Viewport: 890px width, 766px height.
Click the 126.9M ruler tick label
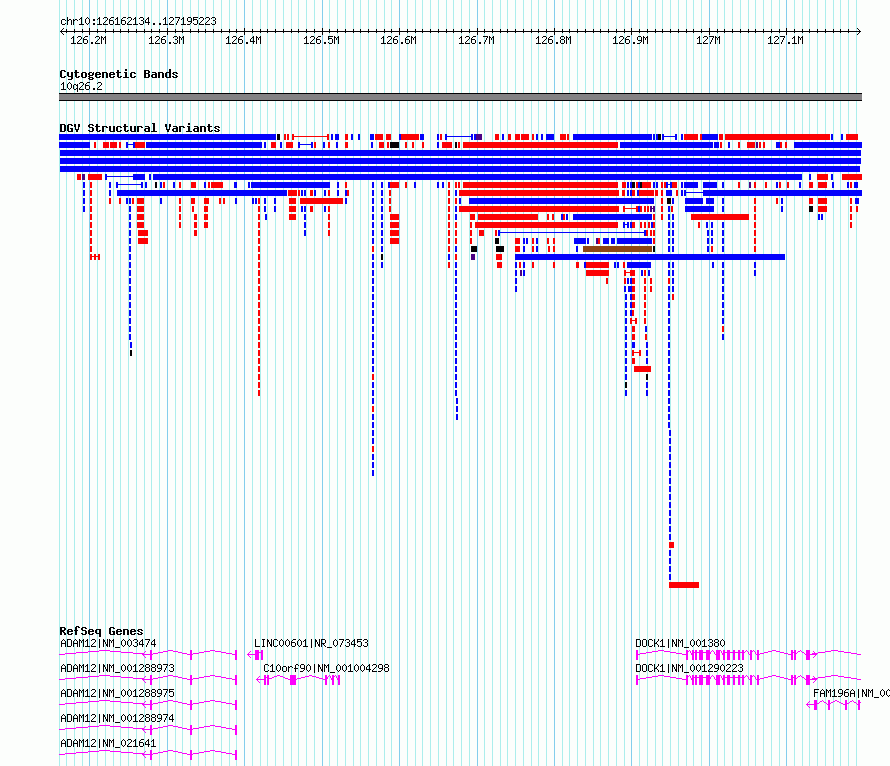(630, 40)
